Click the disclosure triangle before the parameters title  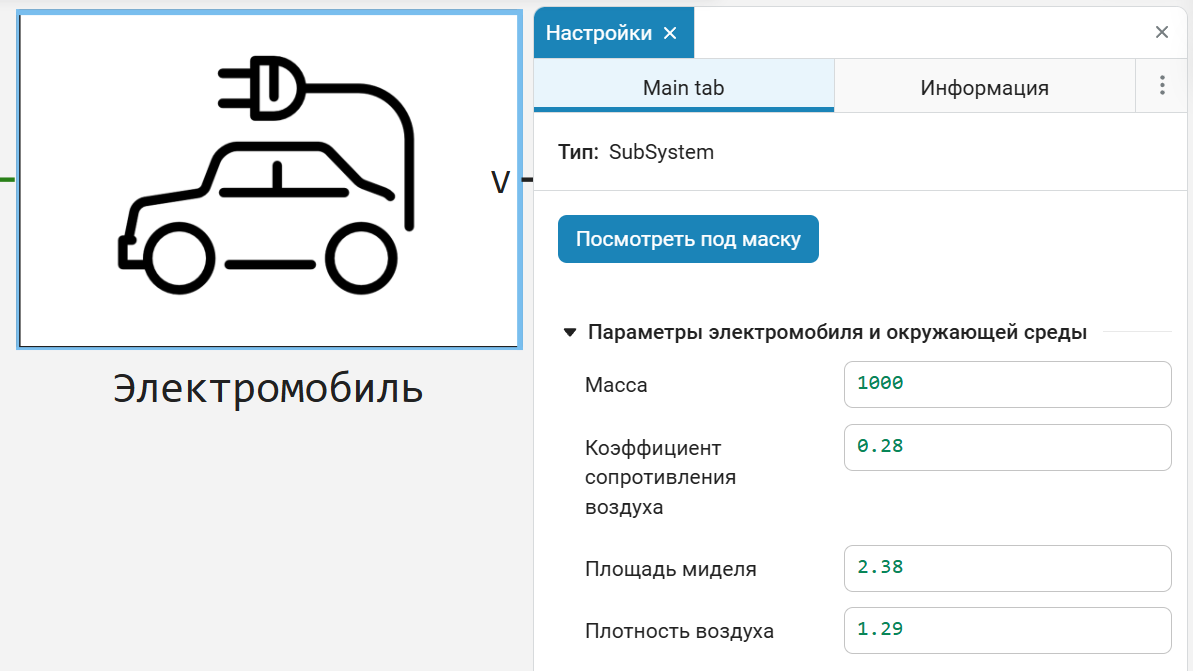tap(569, 332)
